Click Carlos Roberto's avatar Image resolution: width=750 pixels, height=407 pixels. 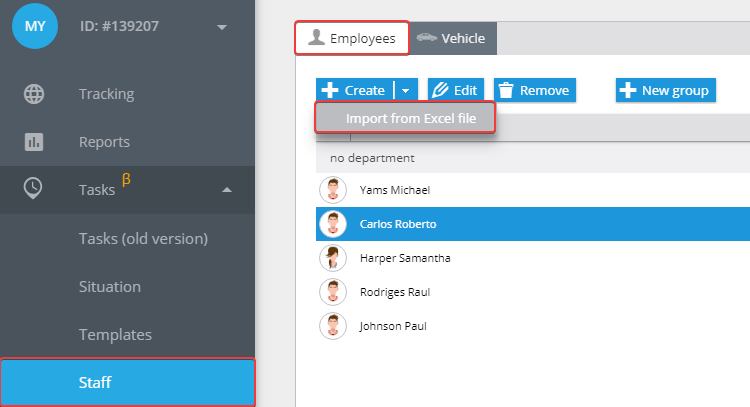tap(333, 224)
